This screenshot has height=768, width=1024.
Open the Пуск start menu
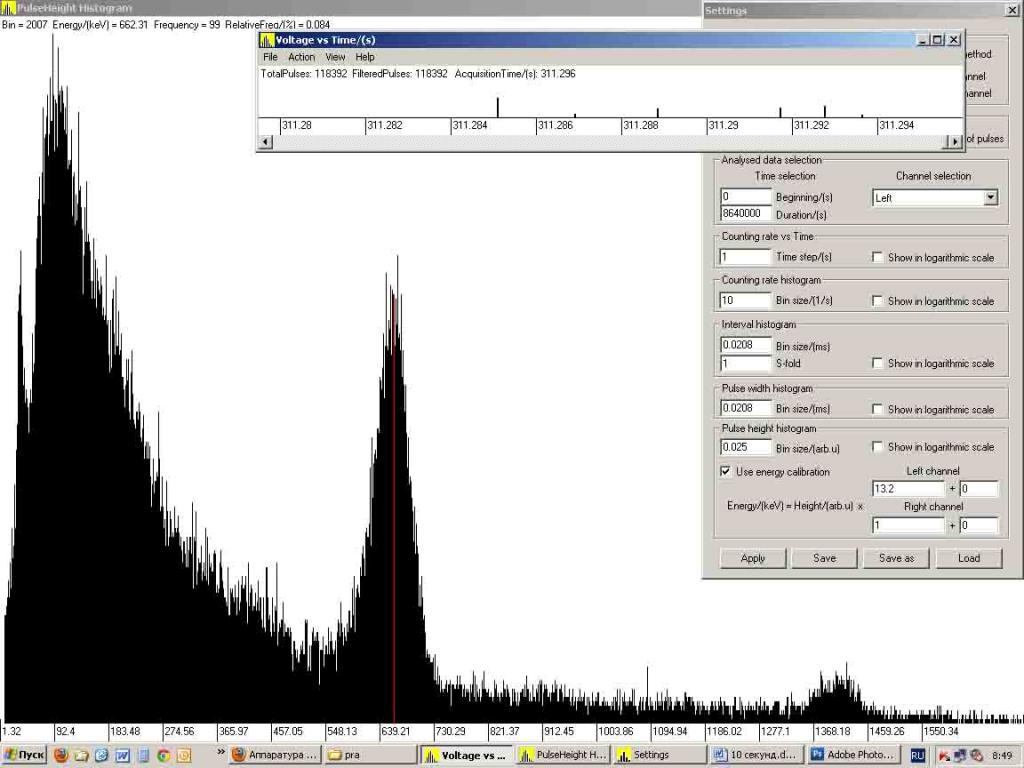[24, 755]
